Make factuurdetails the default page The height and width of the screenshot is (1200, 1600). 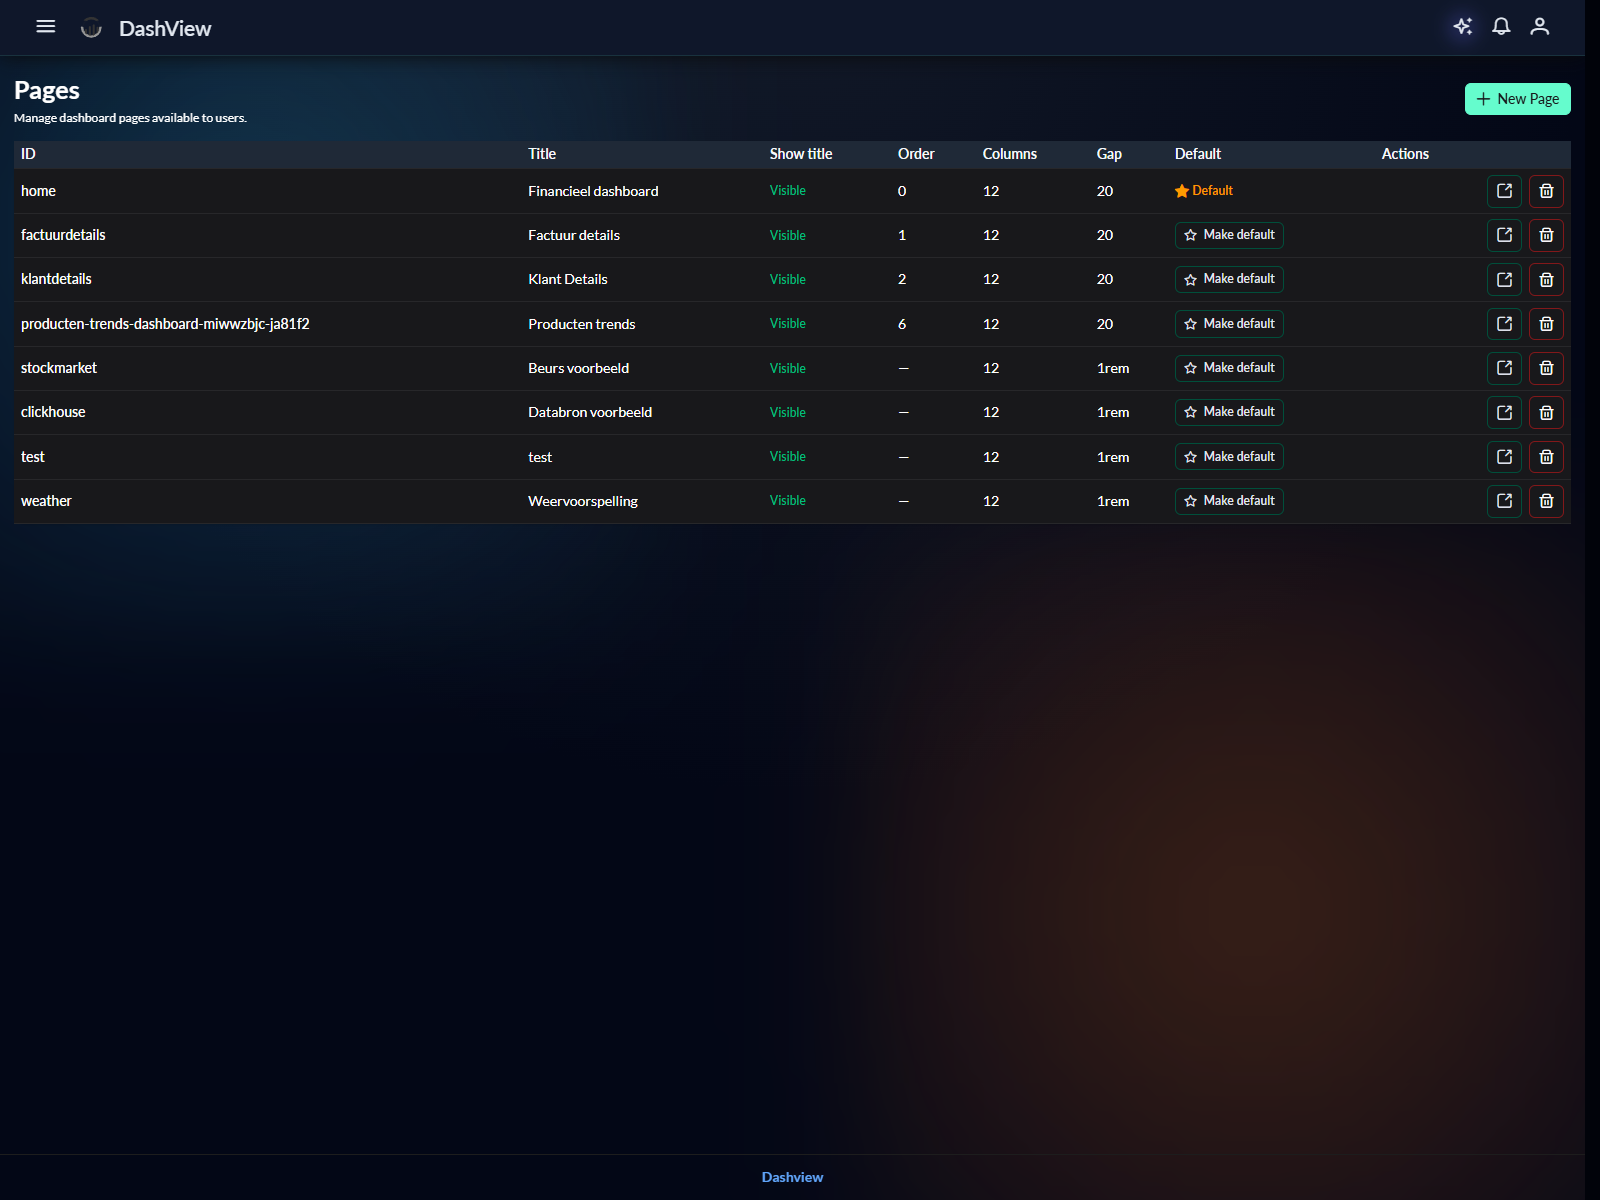coord(1229,235)
